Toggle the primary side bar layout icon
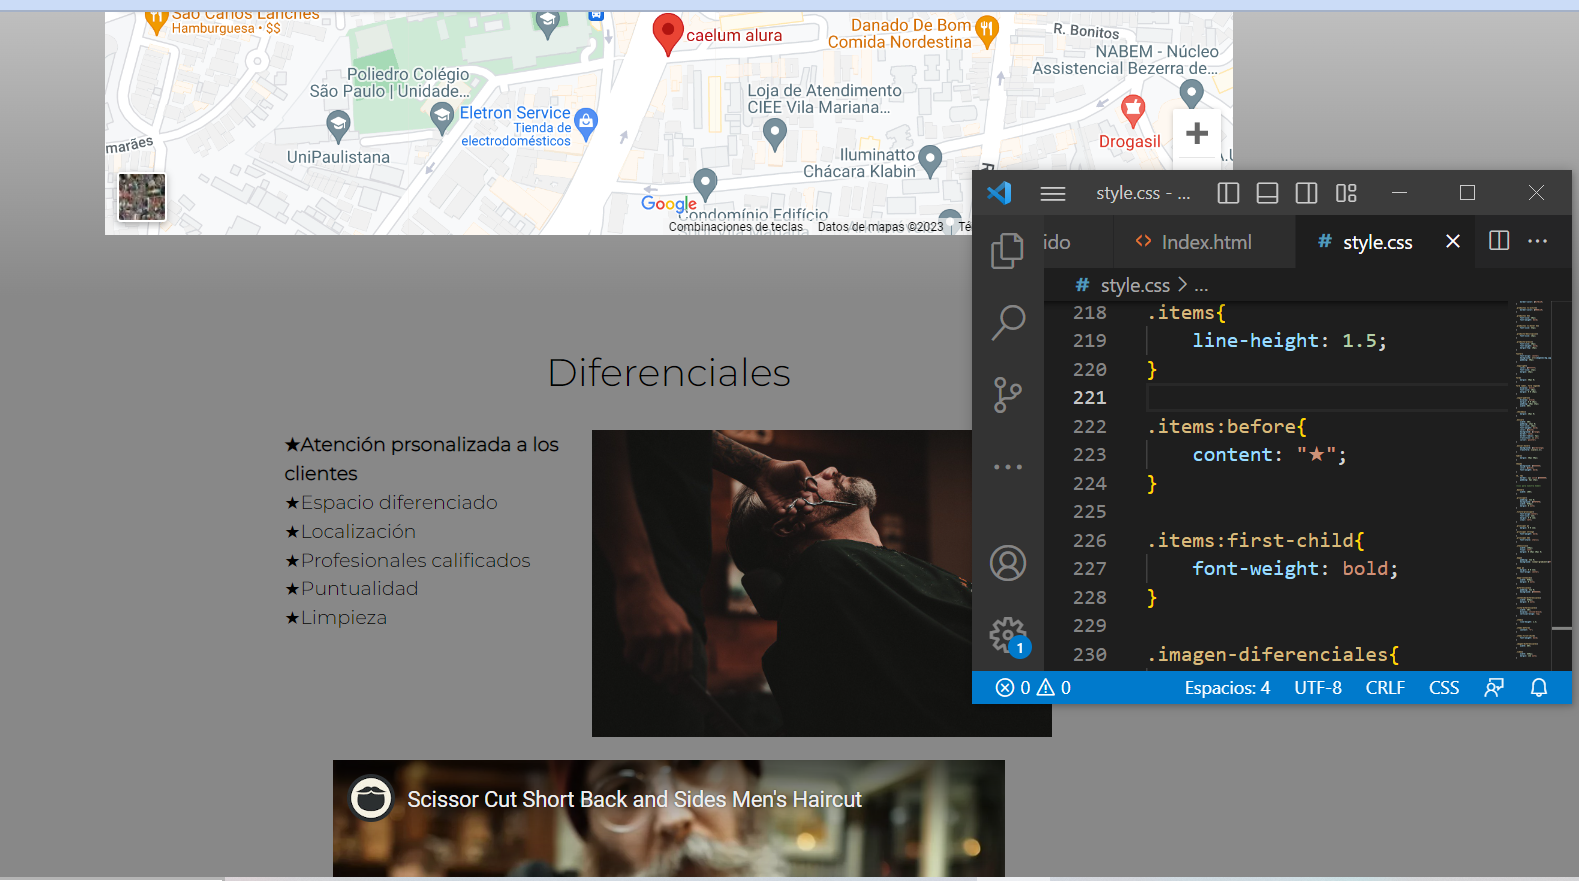1579x881 pixels. click(1228, 193)
